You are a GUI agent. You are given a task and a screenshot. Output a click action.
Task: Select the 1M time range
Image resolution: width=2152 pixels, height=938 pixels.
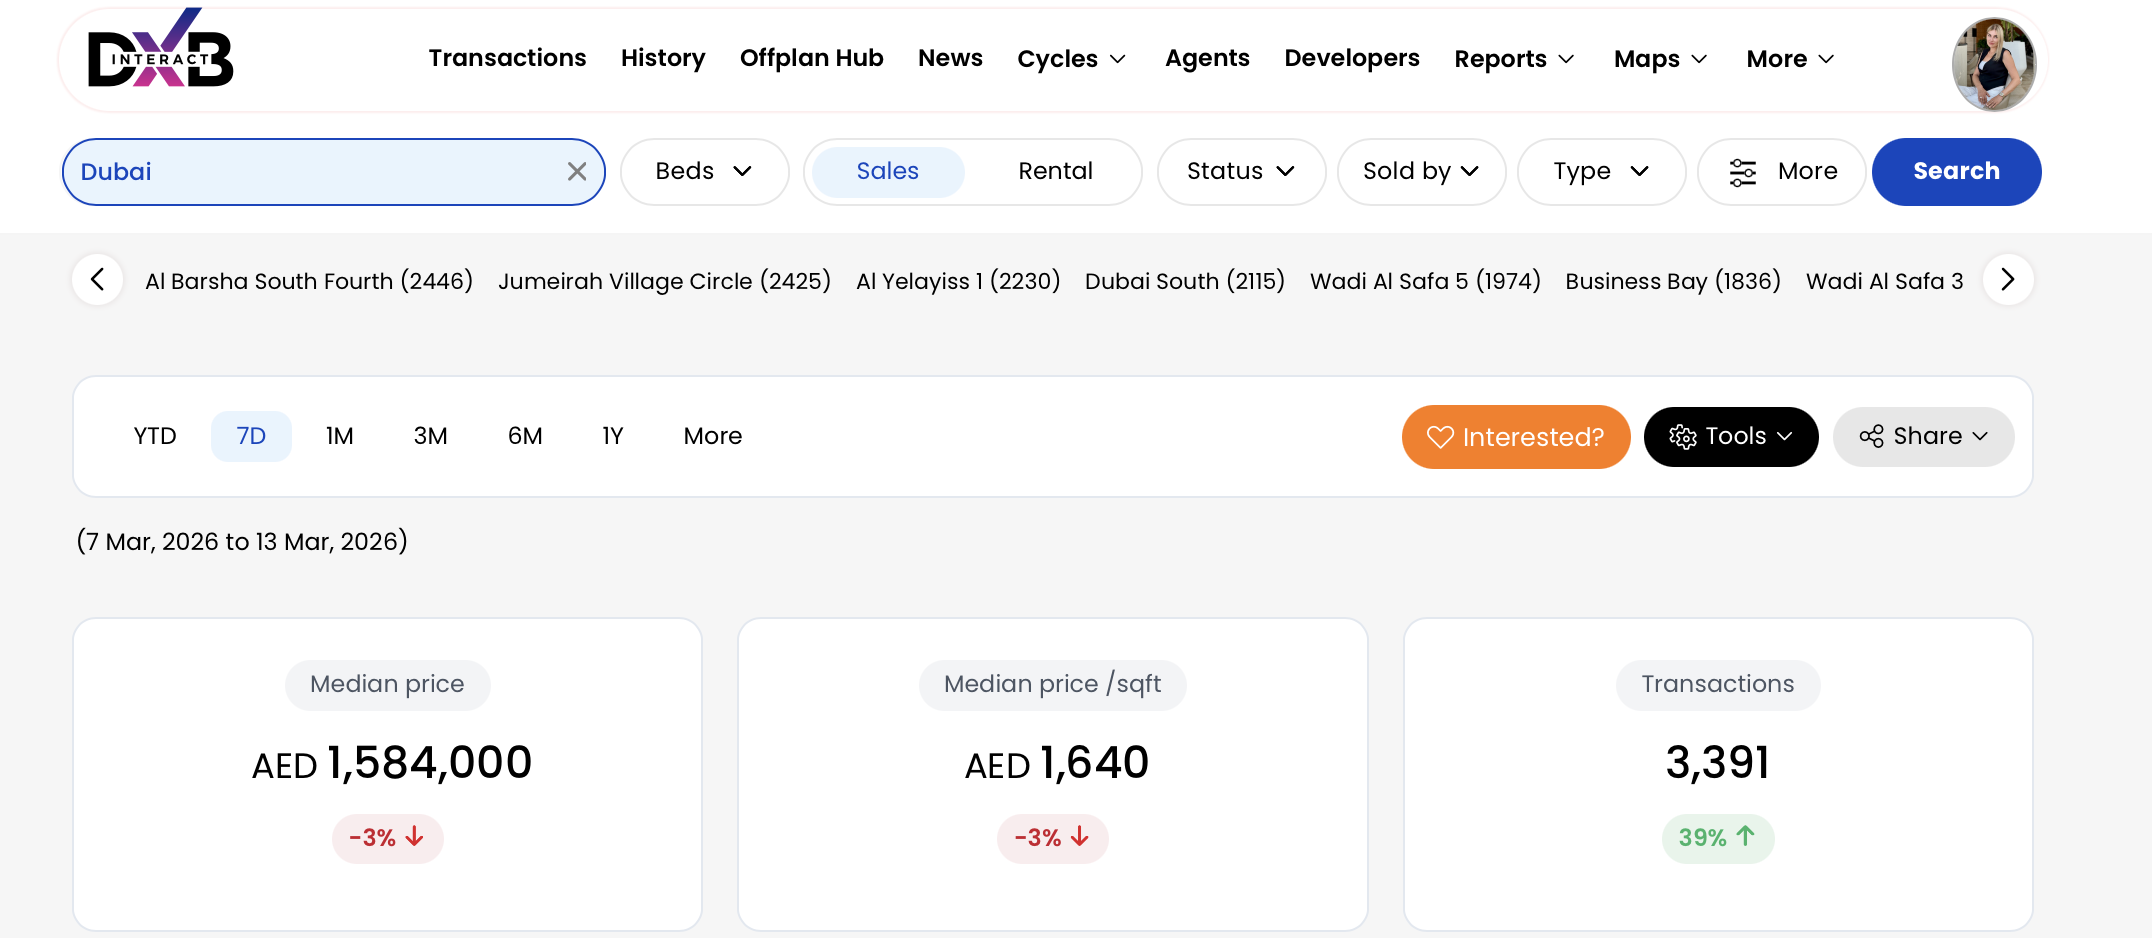[340, 436]
